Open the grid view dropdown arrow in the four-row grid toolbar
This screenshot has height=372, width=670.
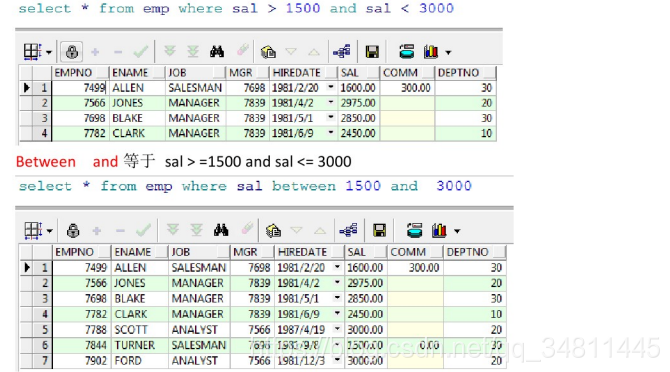(x=49, y=53)
